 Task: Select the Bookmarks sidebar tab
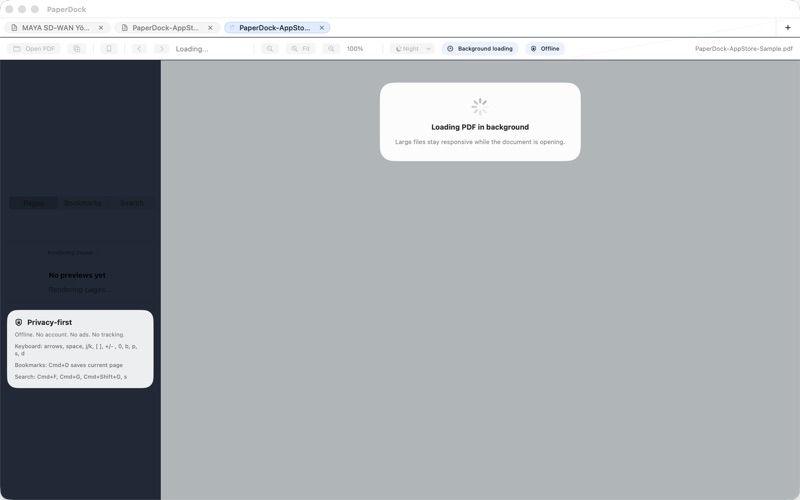click(83, 203)
